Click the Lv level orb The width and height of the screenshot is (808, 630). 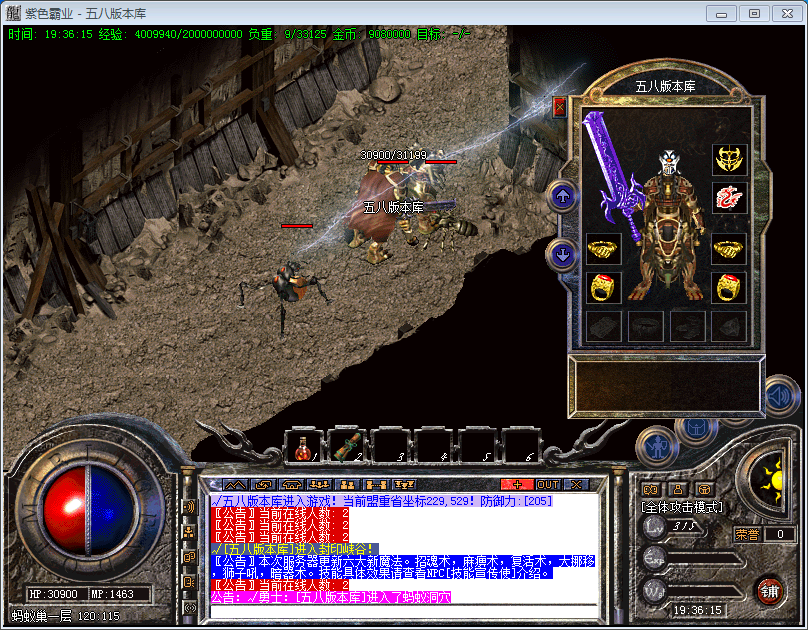coord(655,526)
